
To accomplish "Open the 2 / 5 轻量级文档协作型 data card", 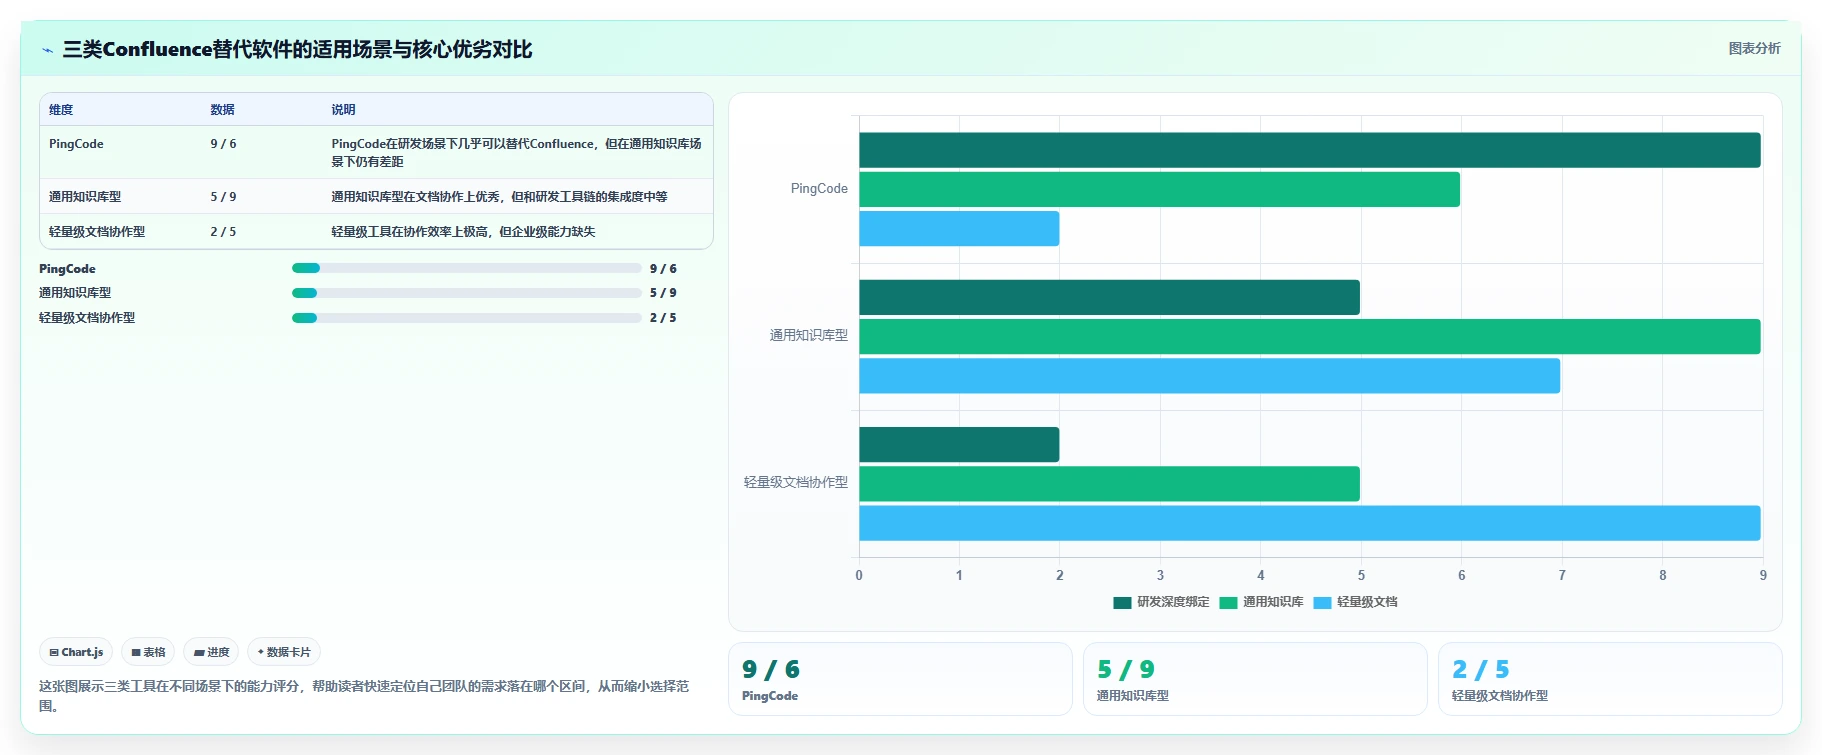I will tap(1610, 679).
